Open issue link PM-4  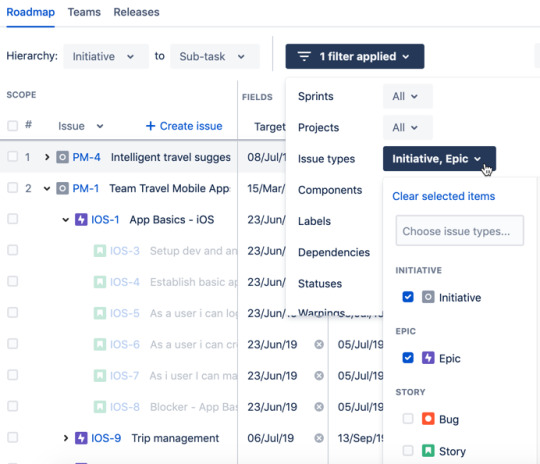(x=86, y=157)
